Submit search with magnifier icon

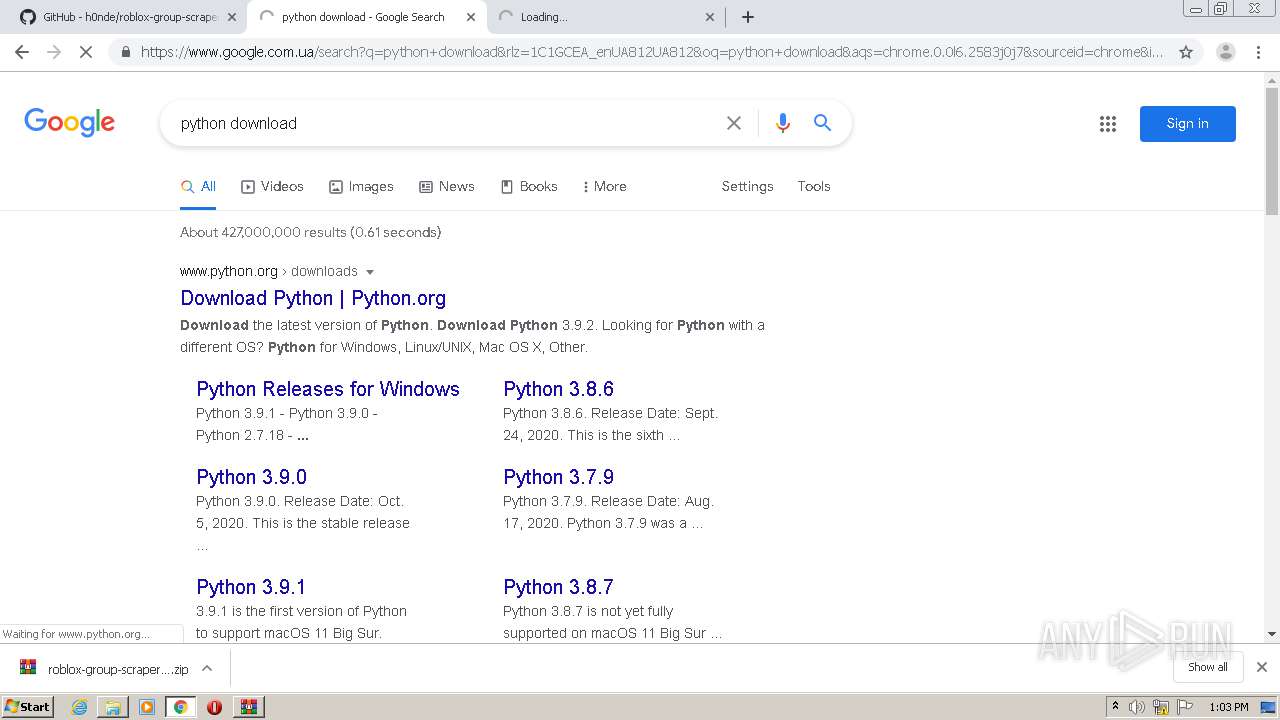tap(822, 123)
